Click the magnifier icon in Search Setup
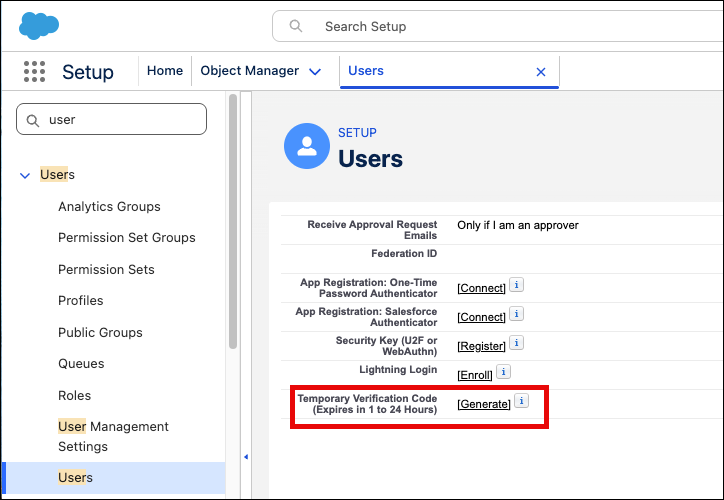This screenshot has height=500, width=724. click(x=296, y=26)
